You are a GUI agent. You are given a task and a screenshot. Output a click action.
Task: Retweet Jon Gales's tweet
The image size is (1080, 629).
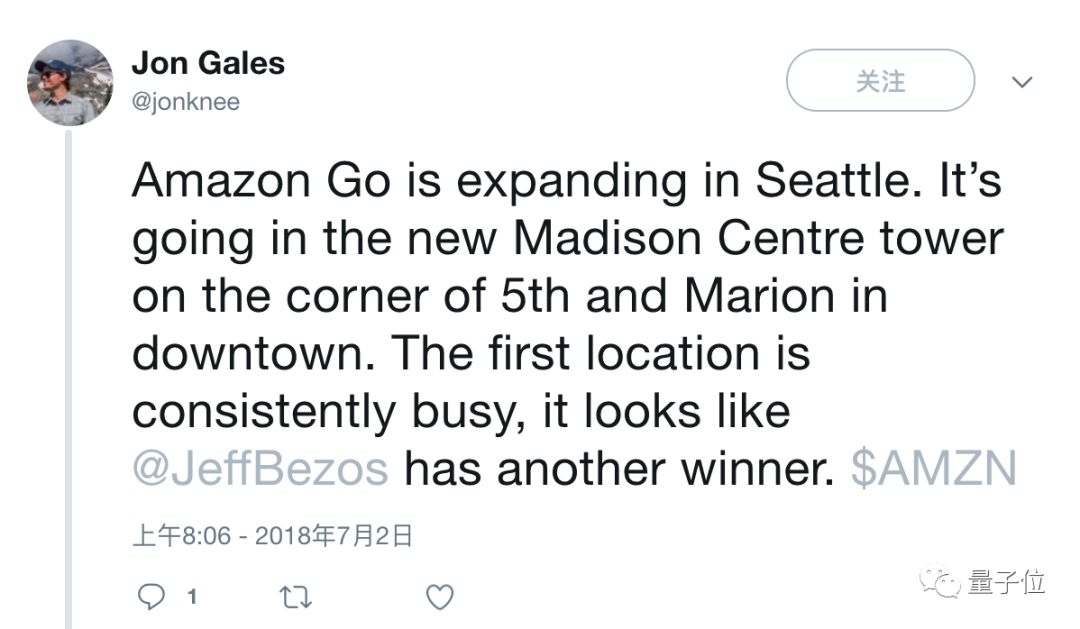295,597
